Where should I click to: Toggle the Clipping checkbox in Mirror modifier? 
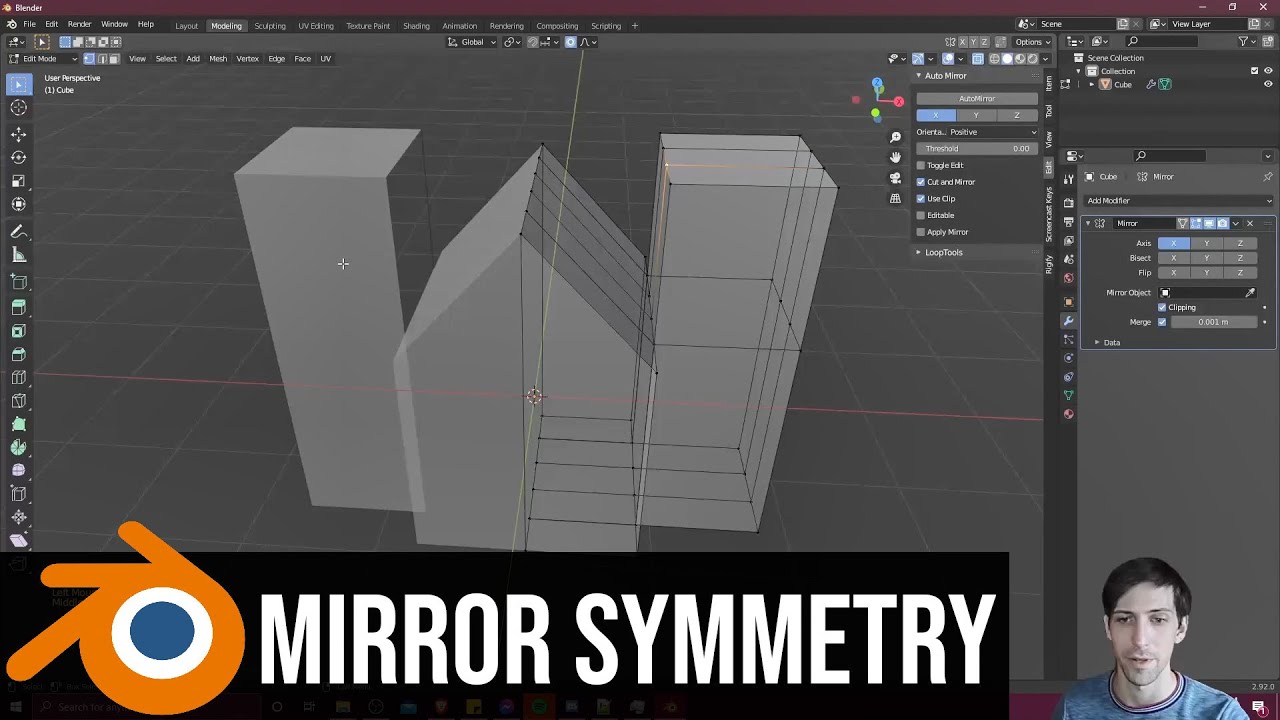click(x=1162, y=307)
